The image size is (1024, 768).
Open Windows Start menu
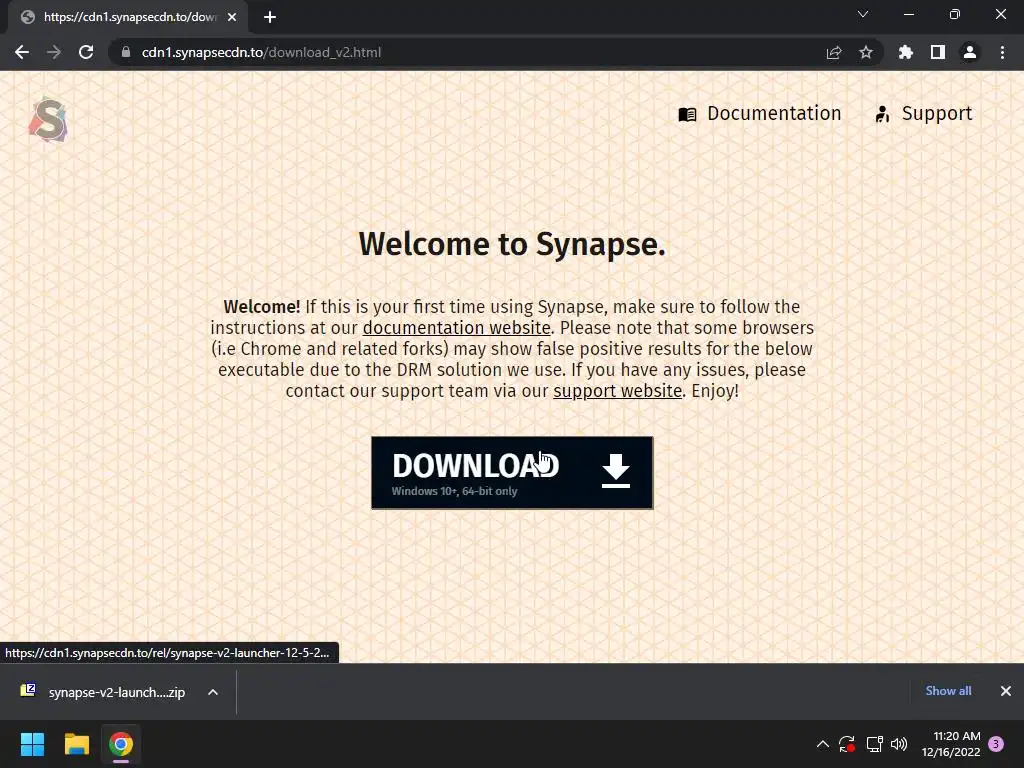(32, 744)
